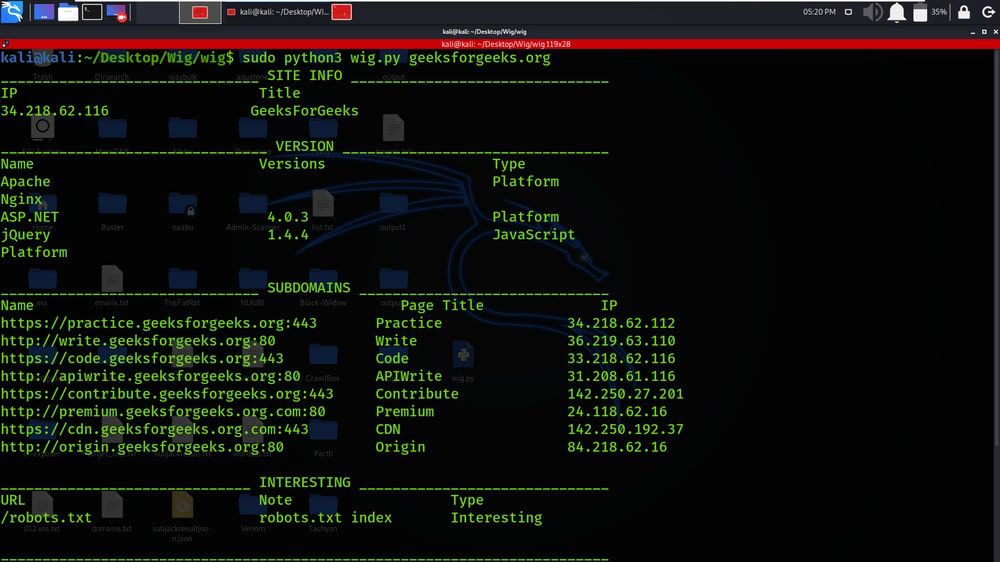Select the IP 84.218.62.16
This screenshot has height=562, width=1000.
pyautogui.click(x=617, y=447)
